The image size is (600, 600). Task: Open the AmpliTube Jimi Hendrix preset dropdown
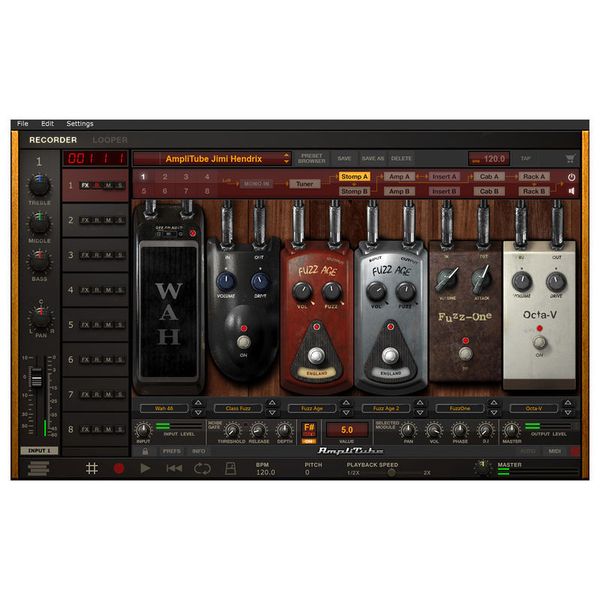212,159
